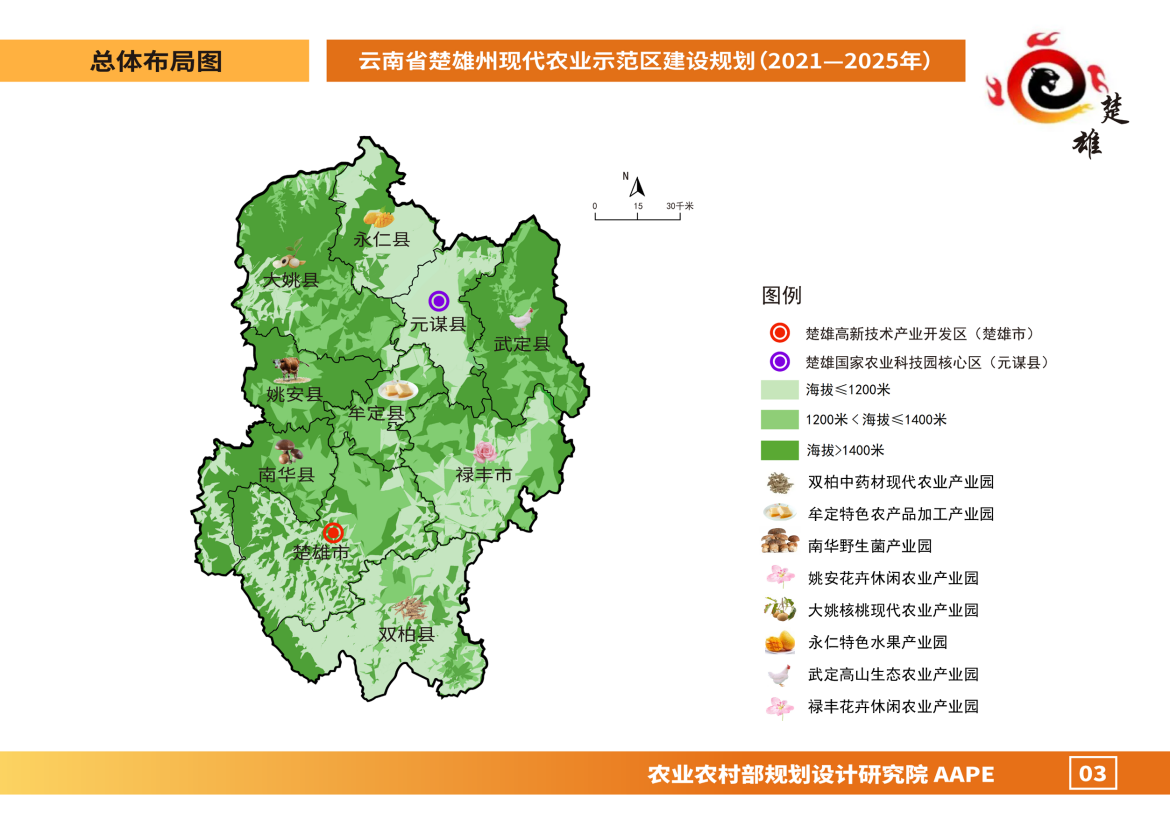Click the 云南省楚雄州现代农业示范区建设规划 header bar
Screen dimensions: 1170x828
click(x=645, y=61)
